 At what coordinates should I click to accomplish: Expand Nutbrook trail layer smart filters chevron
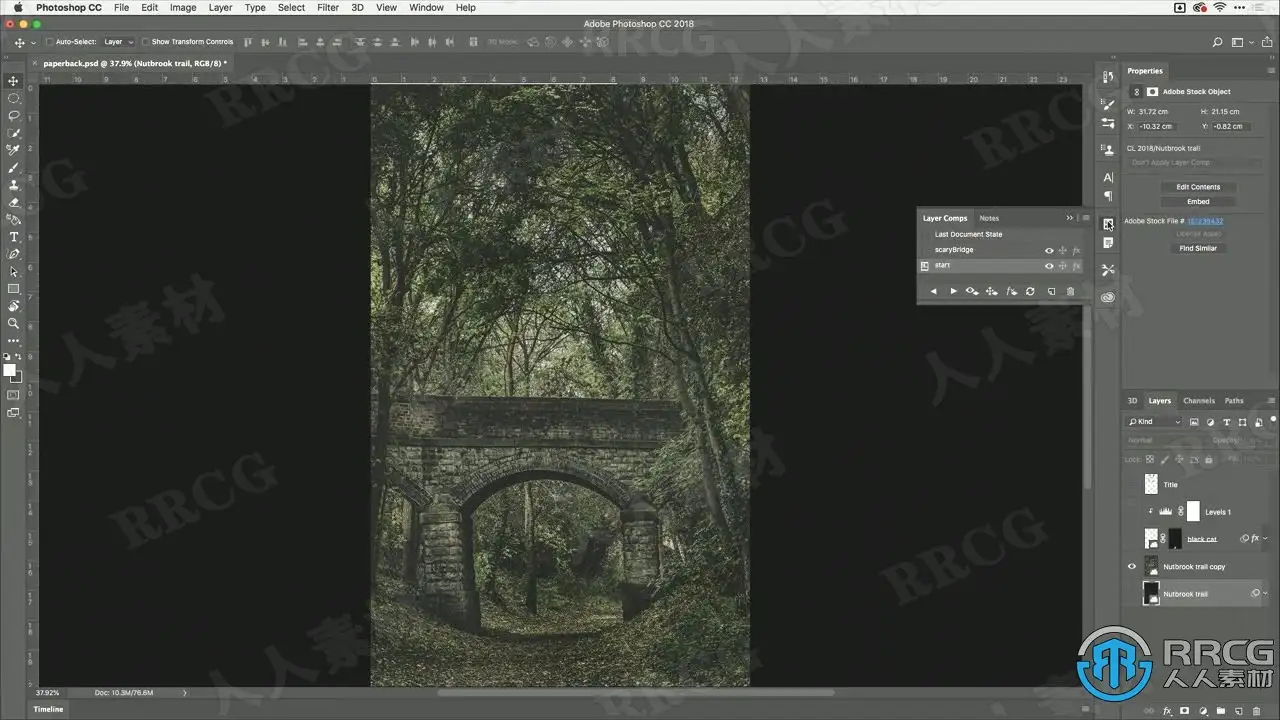click(1266, 594)
